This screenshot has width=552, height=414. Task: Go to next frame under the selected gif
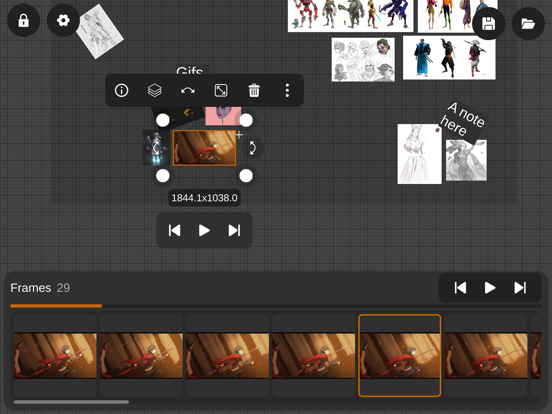(x=234, y=231)
